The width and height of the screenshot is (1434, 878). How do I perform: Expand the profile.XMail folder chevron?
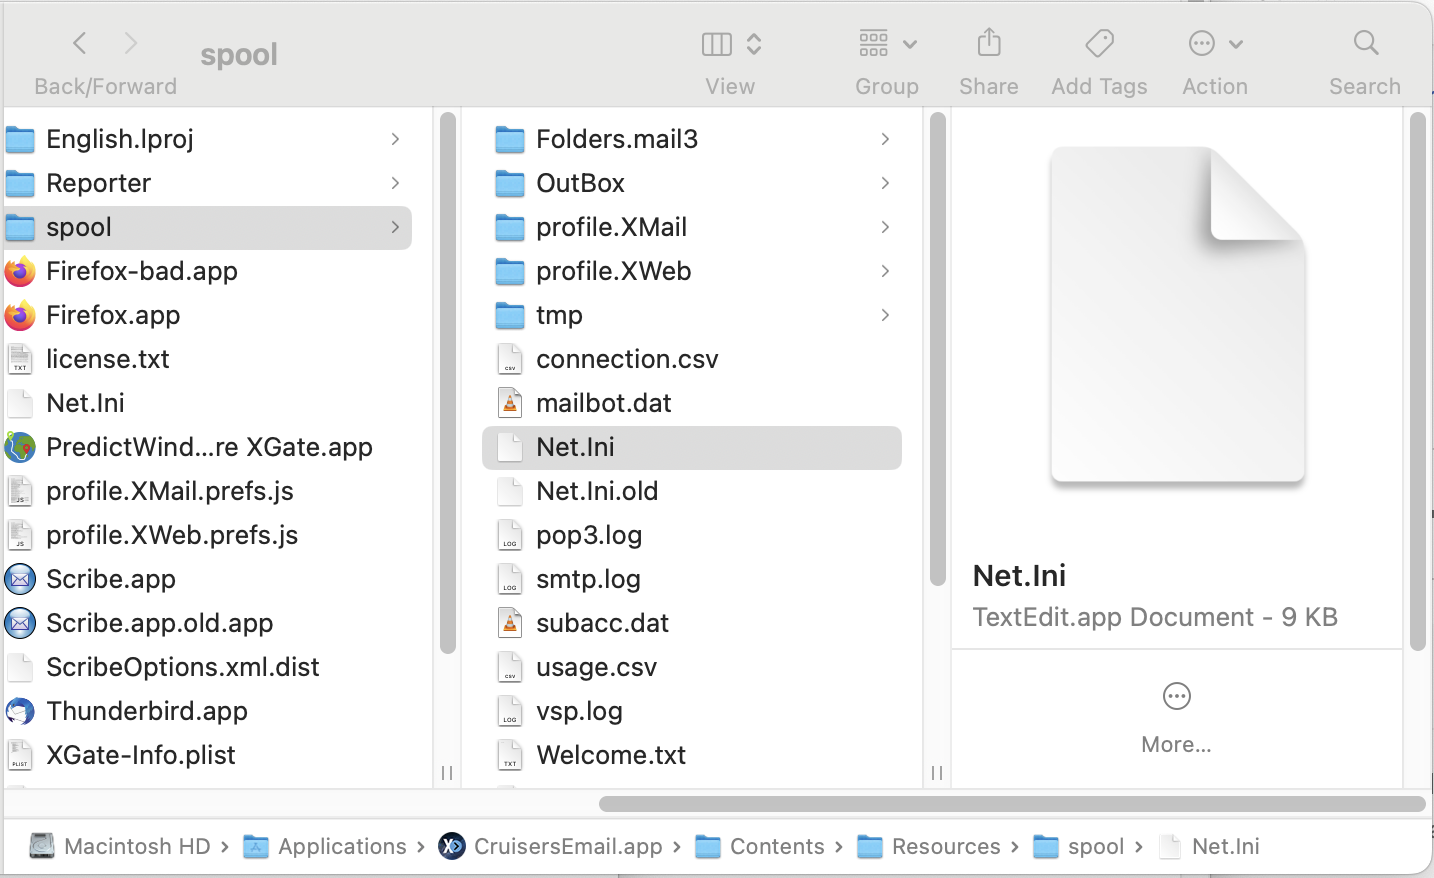point(886,227)
